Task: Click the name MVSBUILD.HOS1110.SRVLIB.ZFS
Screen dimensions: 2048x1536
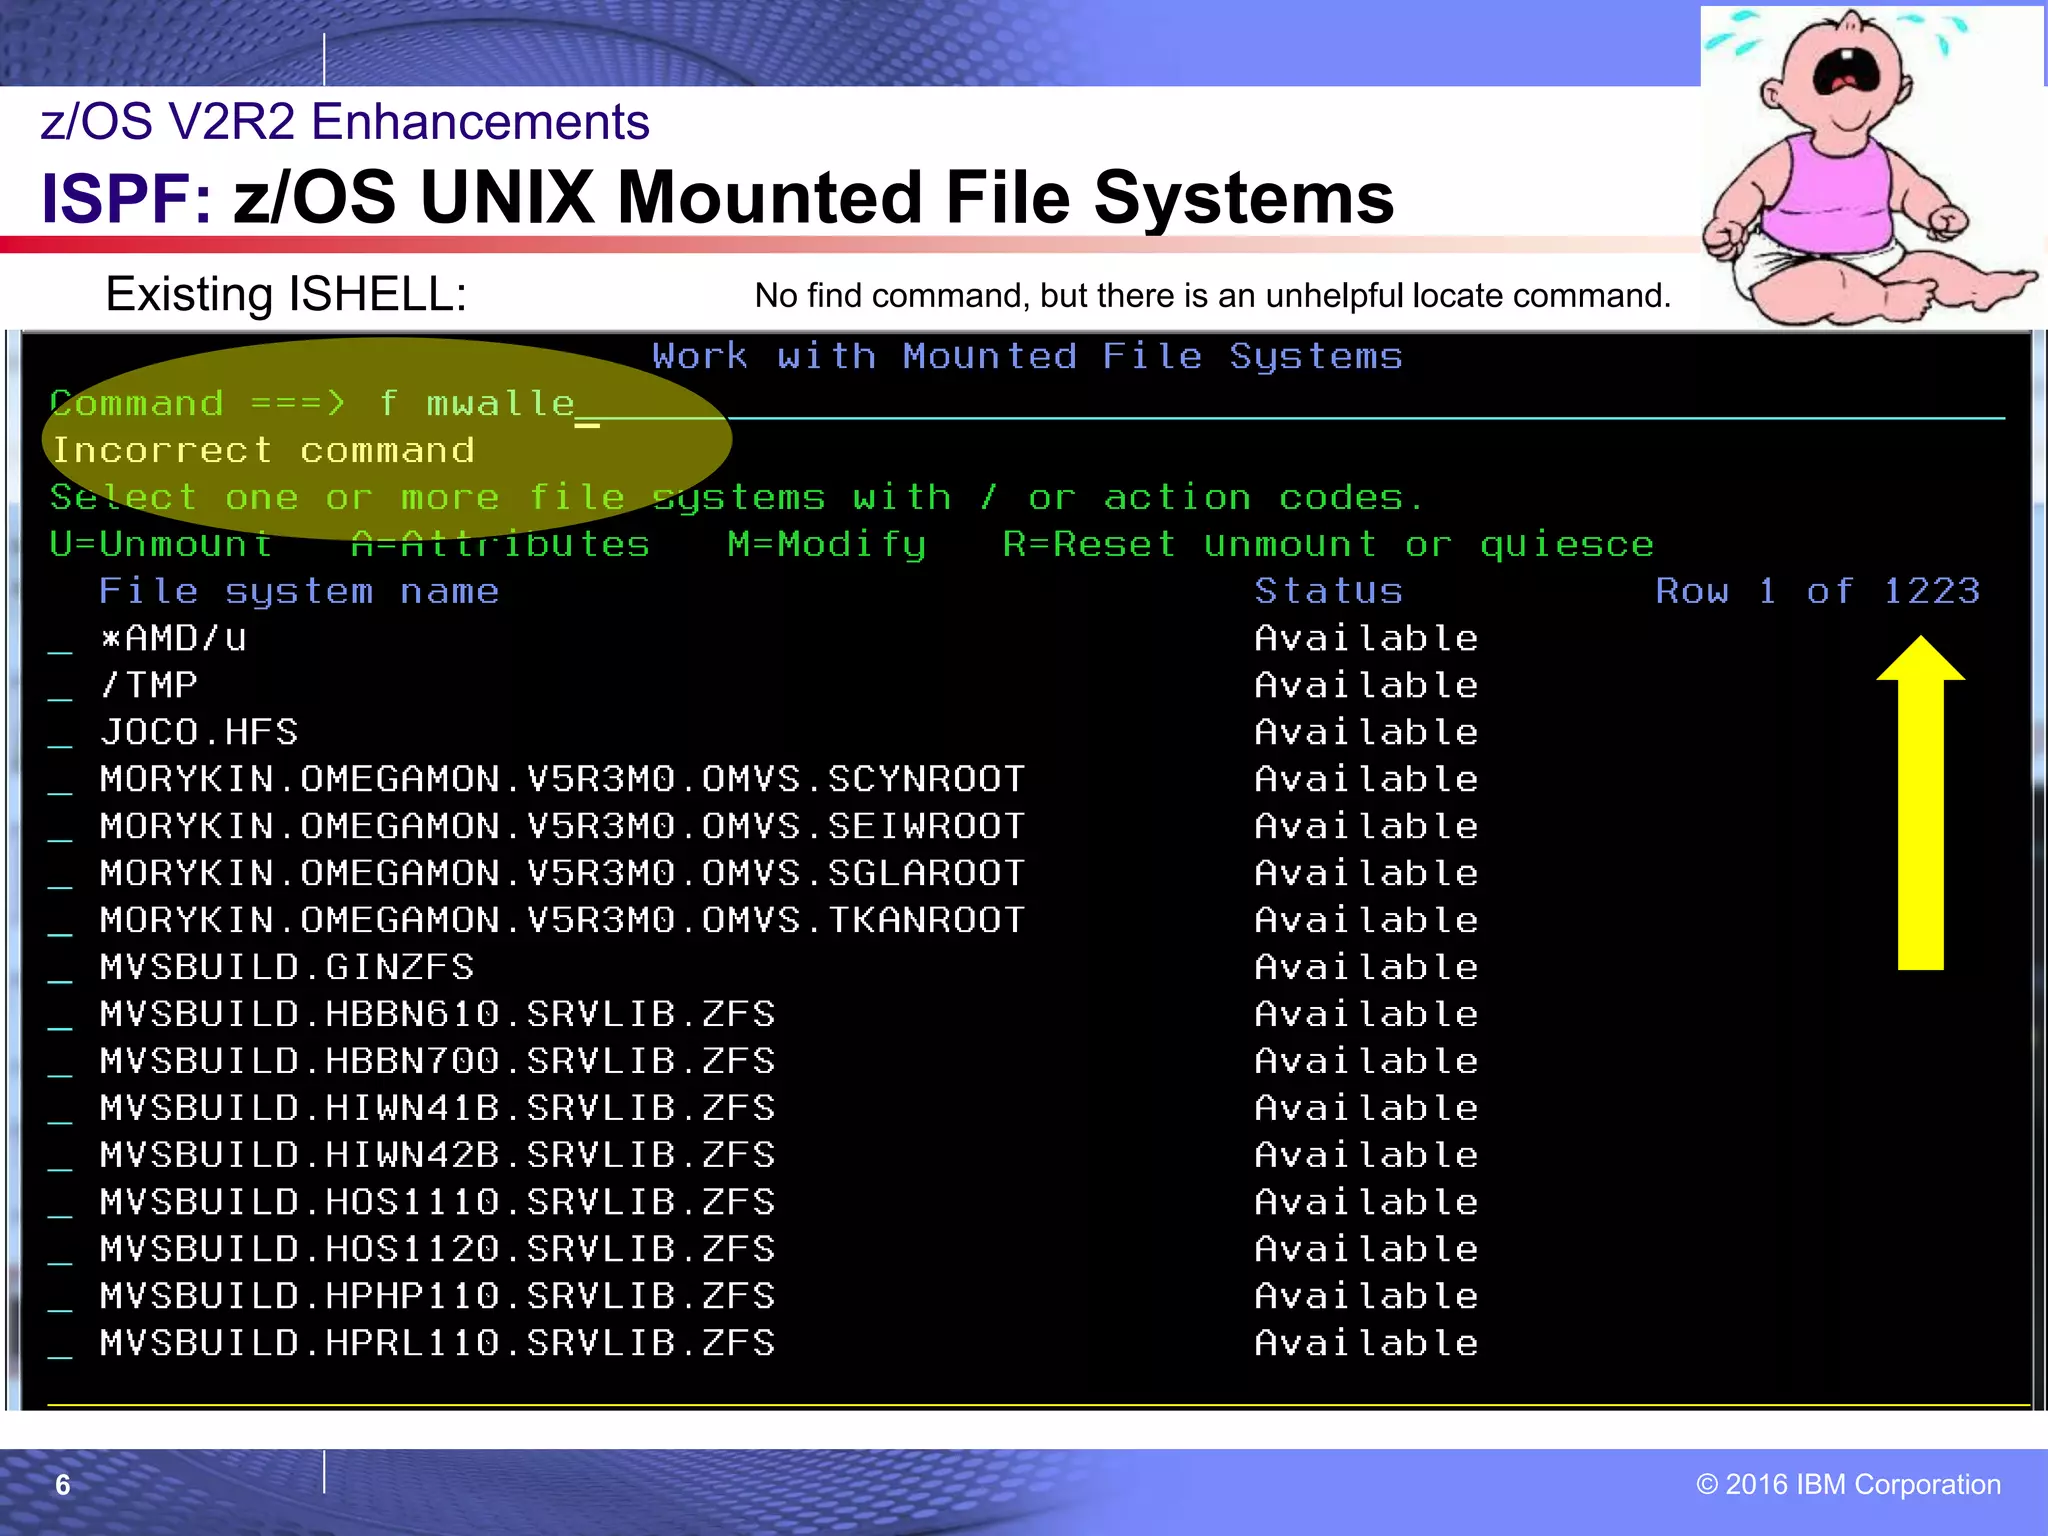Action: [x=437, y=1202]
